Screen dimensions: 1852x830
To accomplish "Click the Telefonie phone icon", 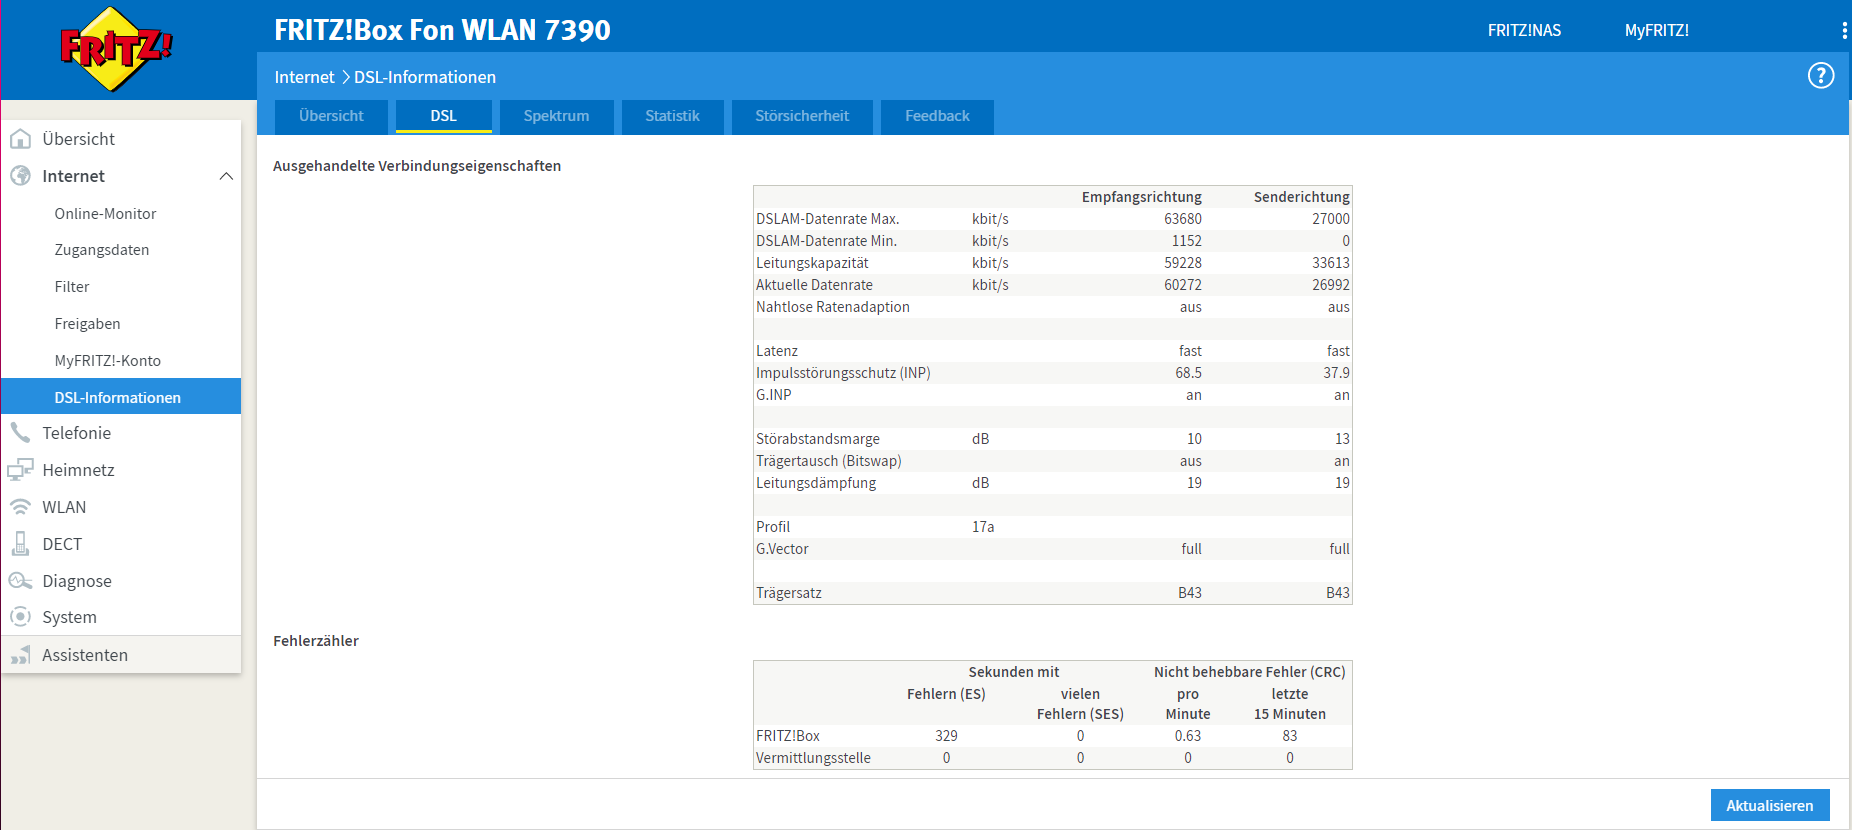I will [20, 433].
